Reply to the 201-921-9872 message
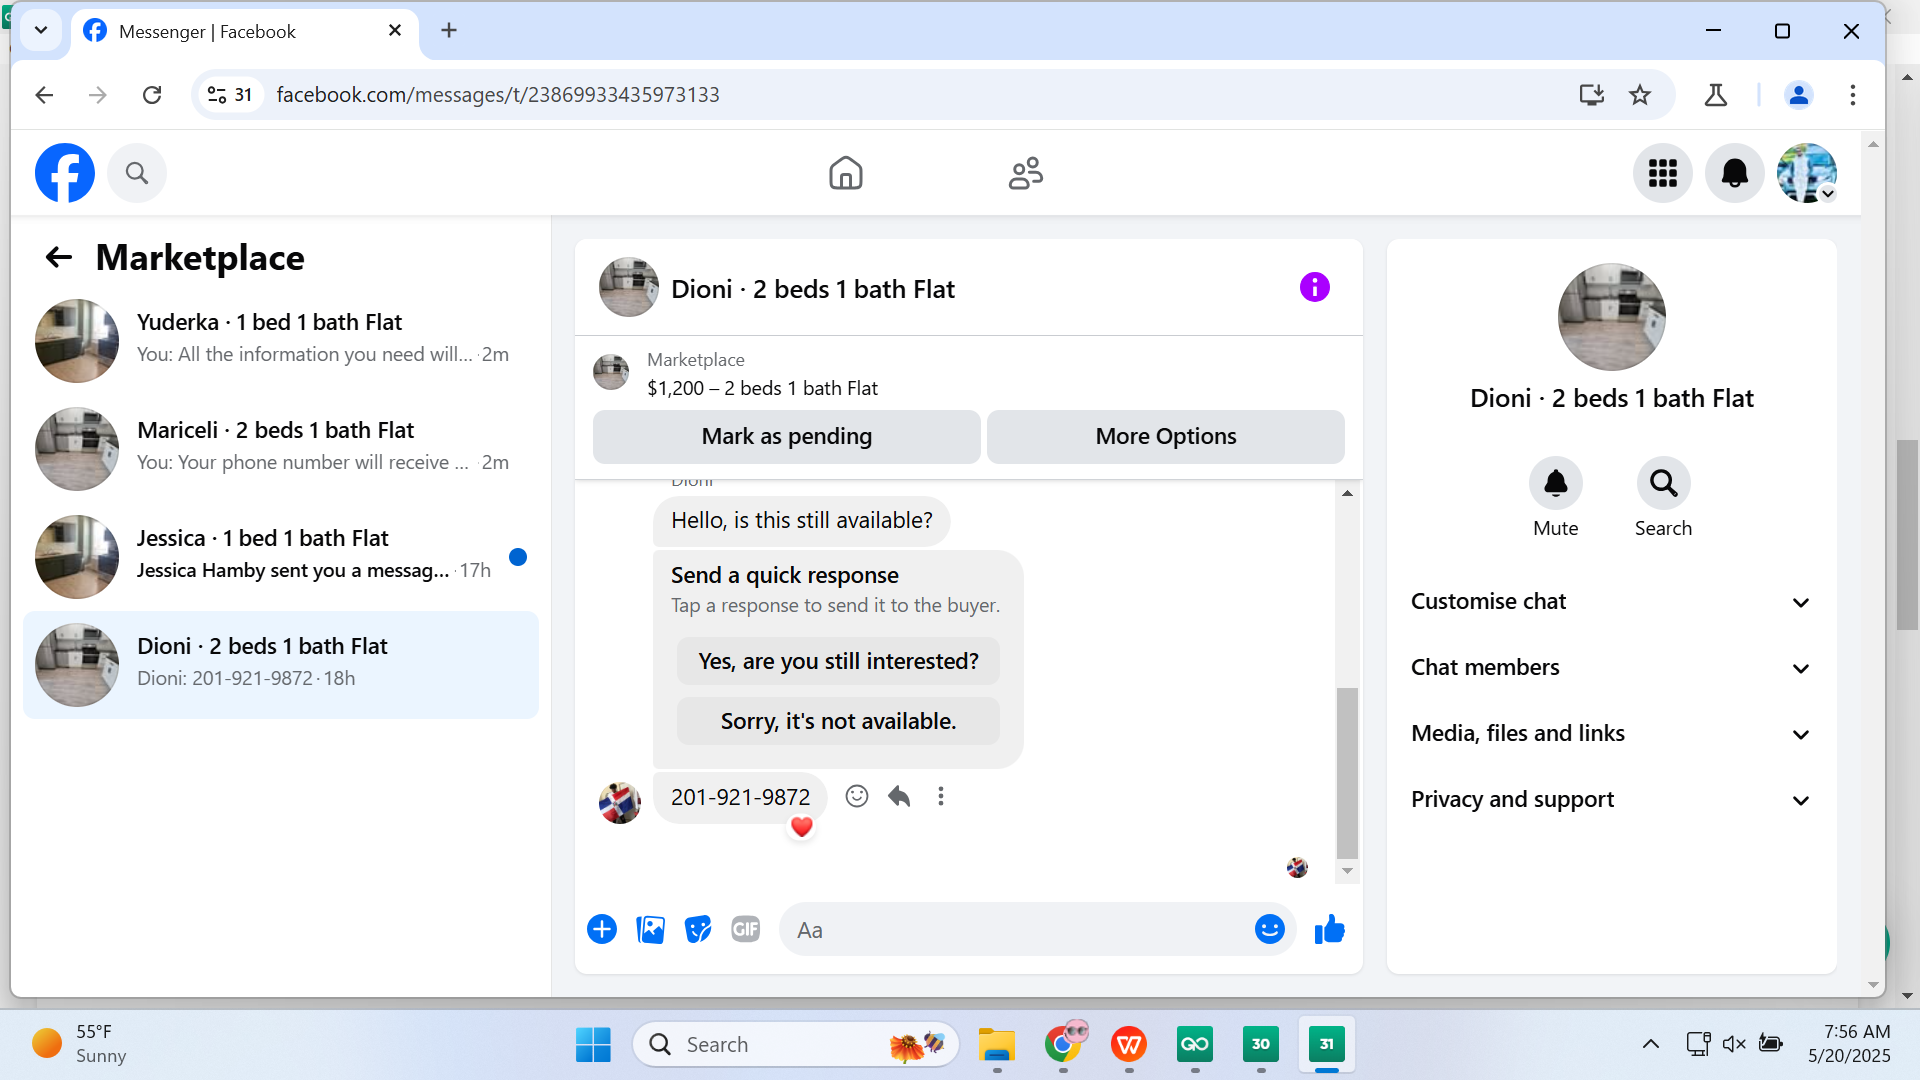The height and width of the screenshot is (1080, 1920). coord(899,797)
